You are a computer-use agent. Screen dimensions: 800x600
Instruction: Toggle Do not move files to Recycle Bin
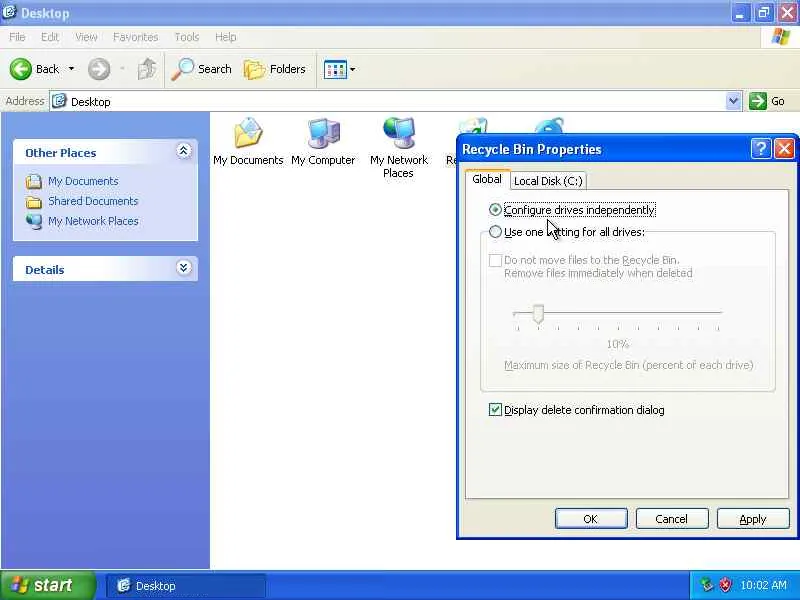(495, 260)
